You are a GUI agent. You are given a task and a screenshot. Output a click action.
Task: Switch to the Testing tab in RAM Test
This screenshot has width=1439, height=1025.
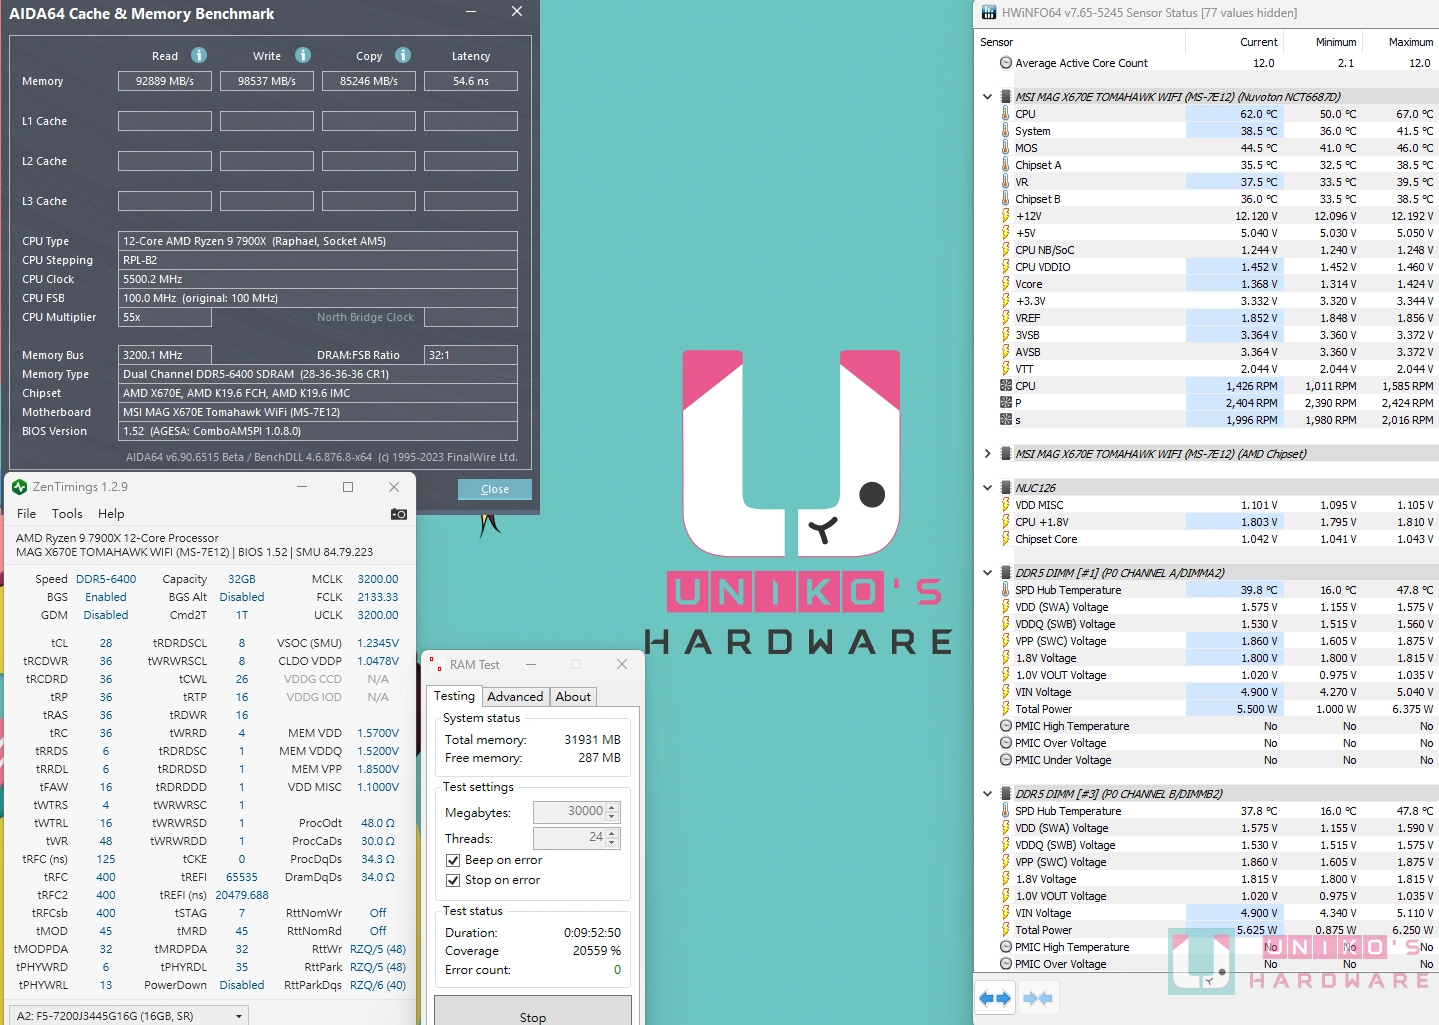click(x=454, y=696)
